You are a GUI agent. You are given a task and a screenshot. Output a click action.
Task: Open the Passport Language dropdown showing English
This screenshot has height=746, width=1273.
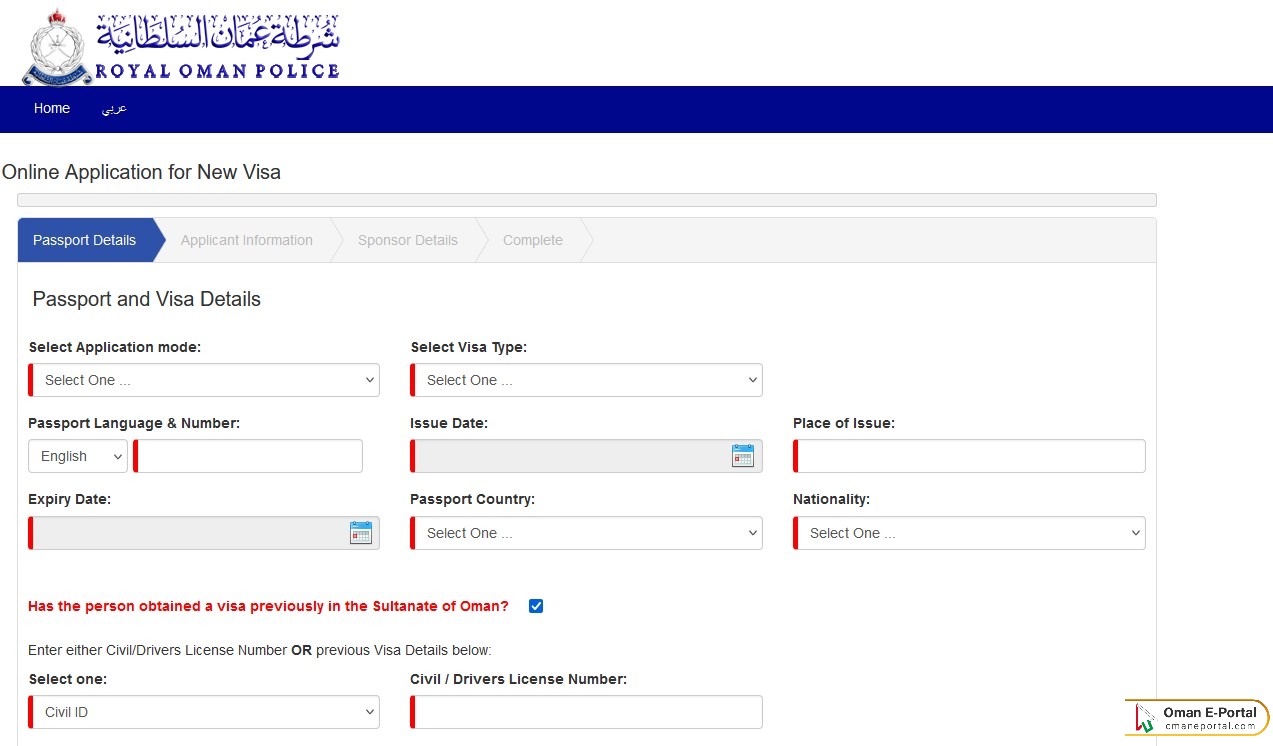77,456
